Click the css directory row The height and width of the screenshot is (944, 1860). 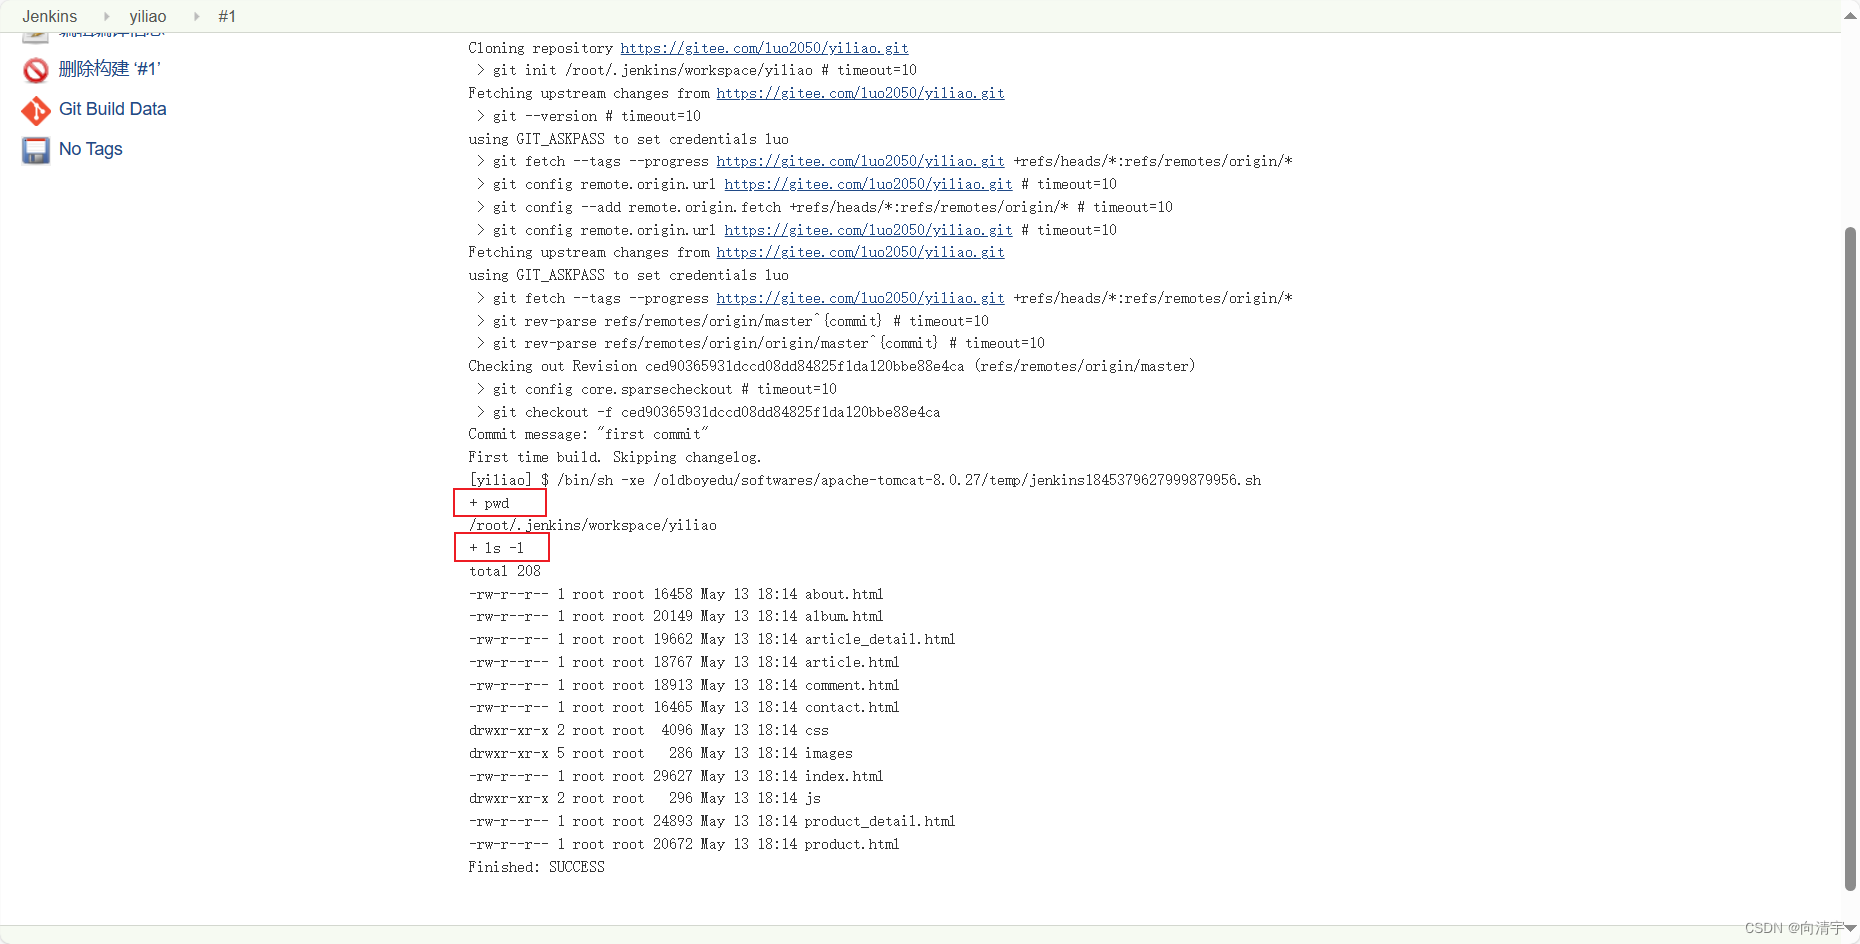pyautogui.click(x=649, y=730)
